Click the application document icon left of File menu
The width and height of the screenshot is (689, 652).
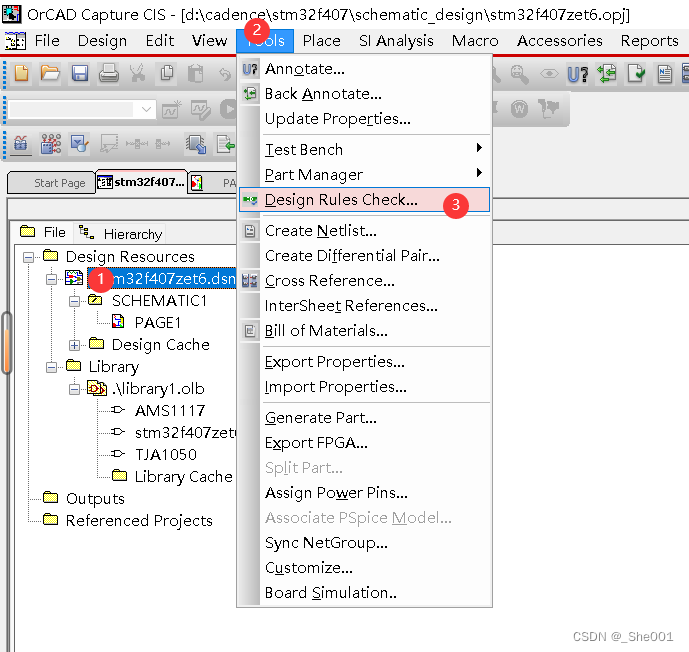tap(15, 41)
